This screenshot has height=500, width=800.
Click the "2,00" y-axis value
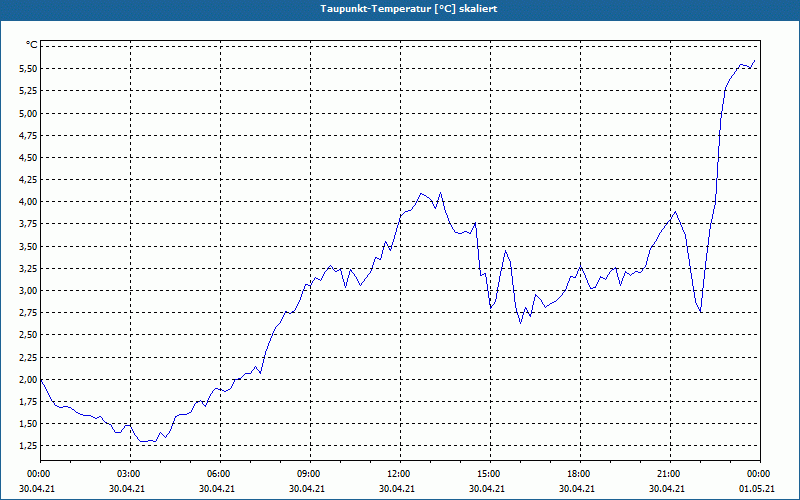[29, 380]
